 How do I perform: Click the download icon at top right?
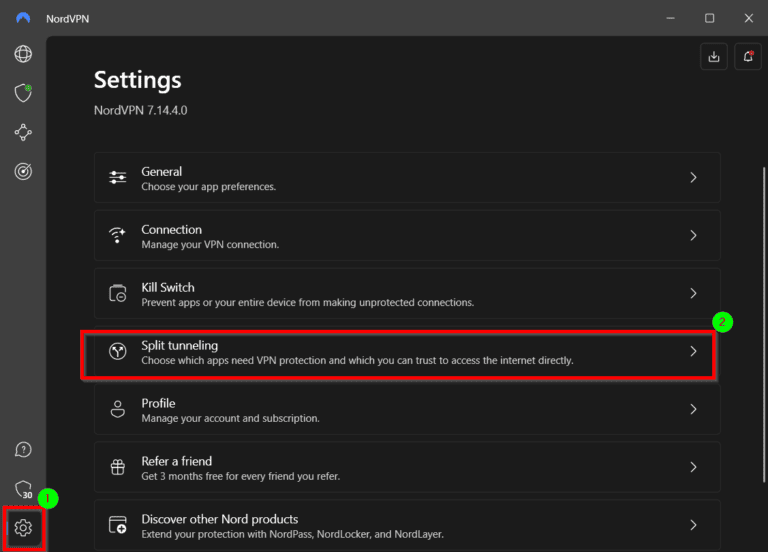tap(714, 57)
